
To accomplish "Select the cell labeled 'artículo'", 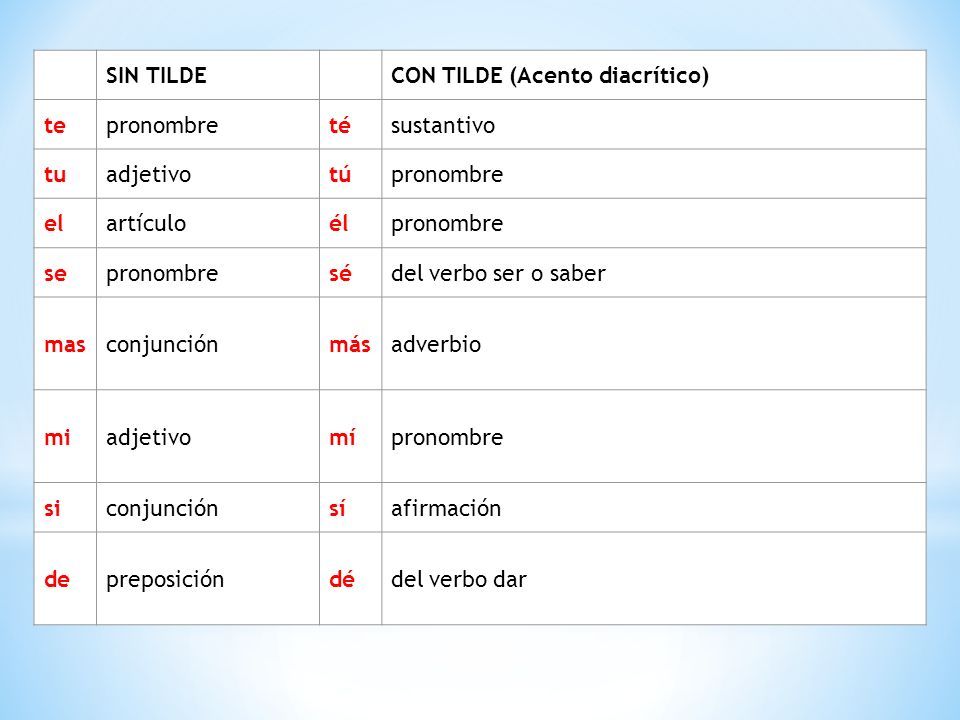I will tap(208, 223).
